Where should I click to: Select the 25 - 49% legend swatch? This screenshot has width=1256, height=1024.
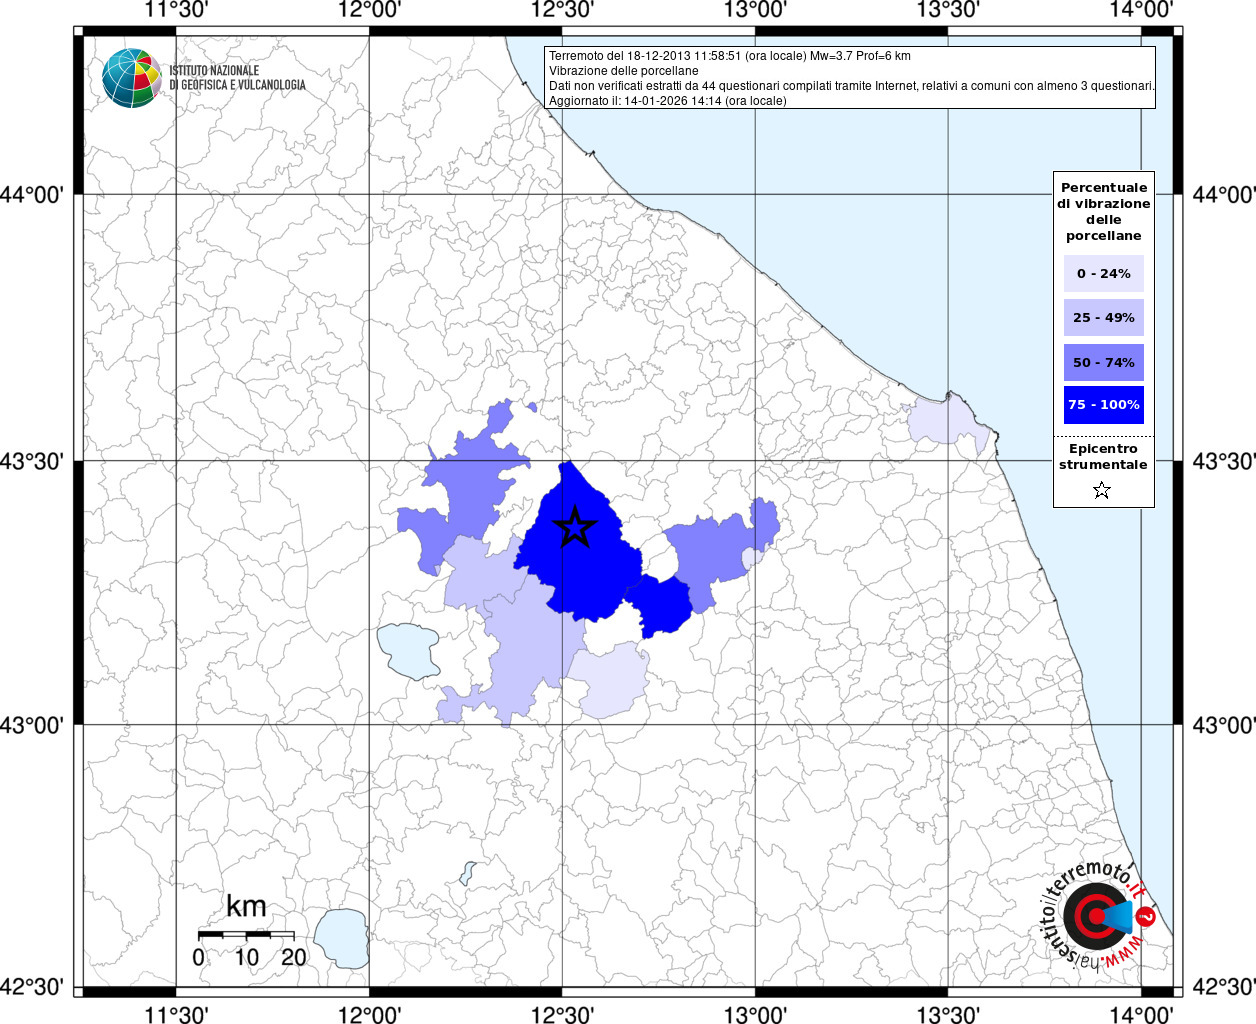[1104, 317]
